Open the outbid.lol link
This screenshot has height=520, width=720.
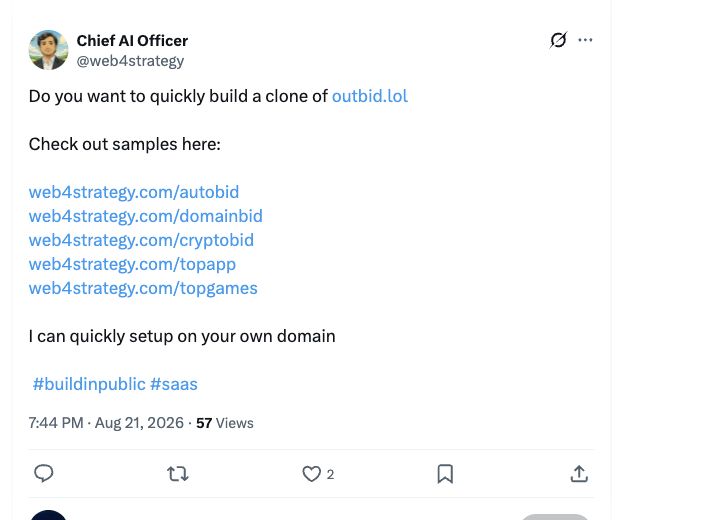370,96
